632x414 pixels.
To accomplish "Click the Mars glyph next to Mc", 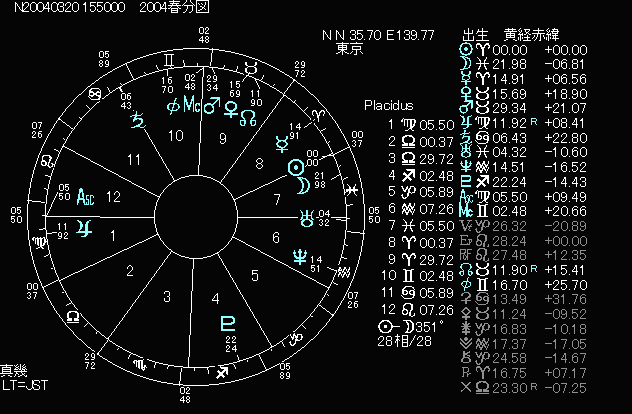I will pos(211,106).
